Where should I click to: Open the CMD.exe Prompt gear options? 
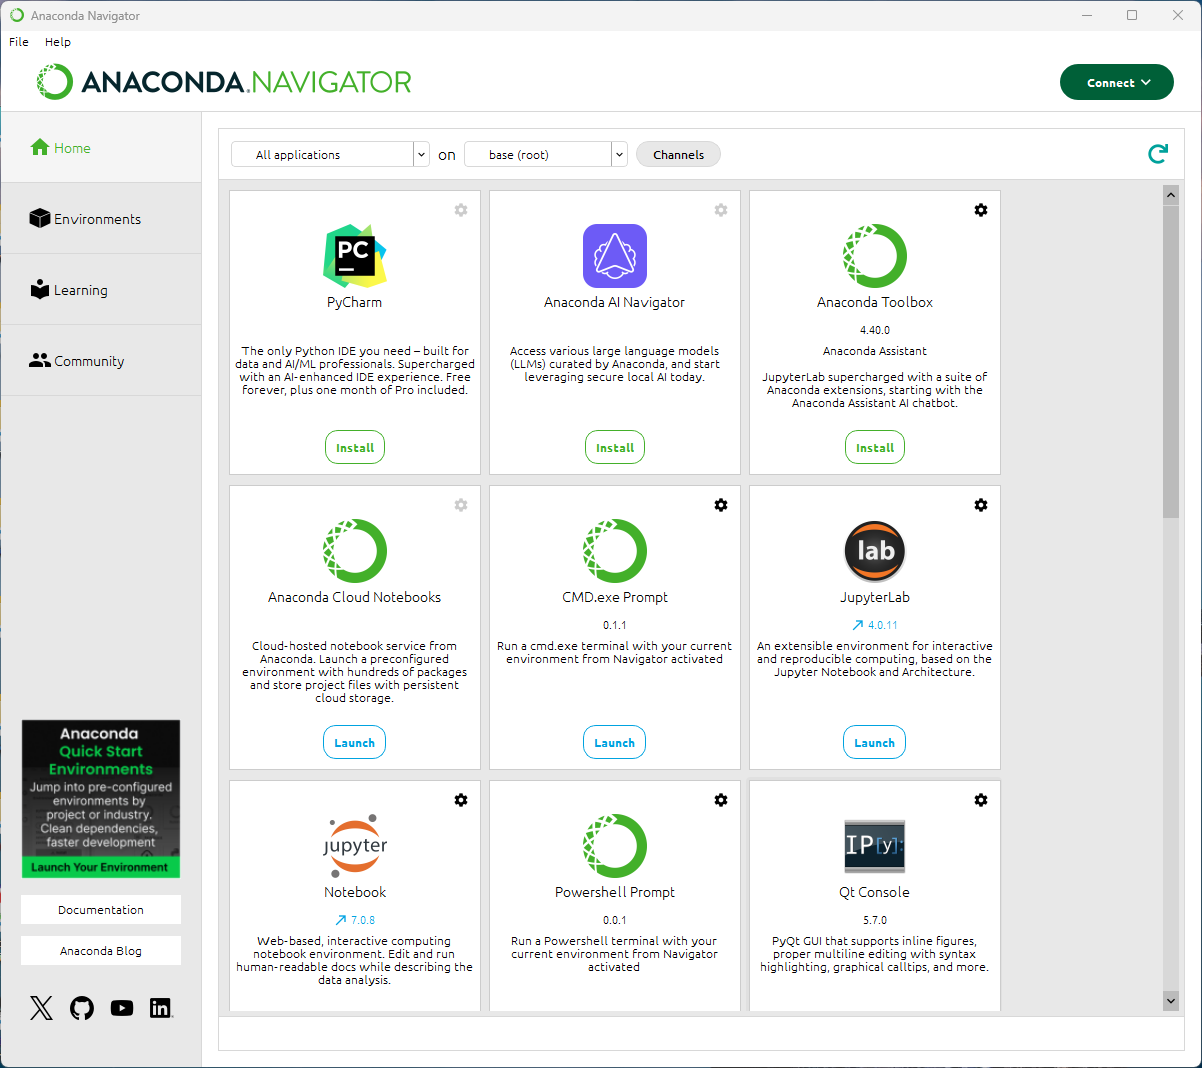click(720, 505)
